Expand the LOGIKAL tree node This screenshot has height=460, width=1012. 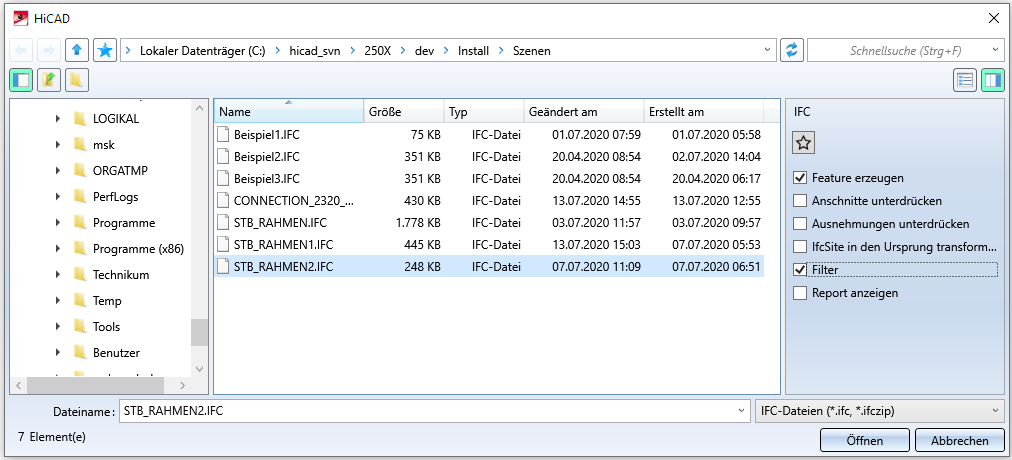click(58, 119)
